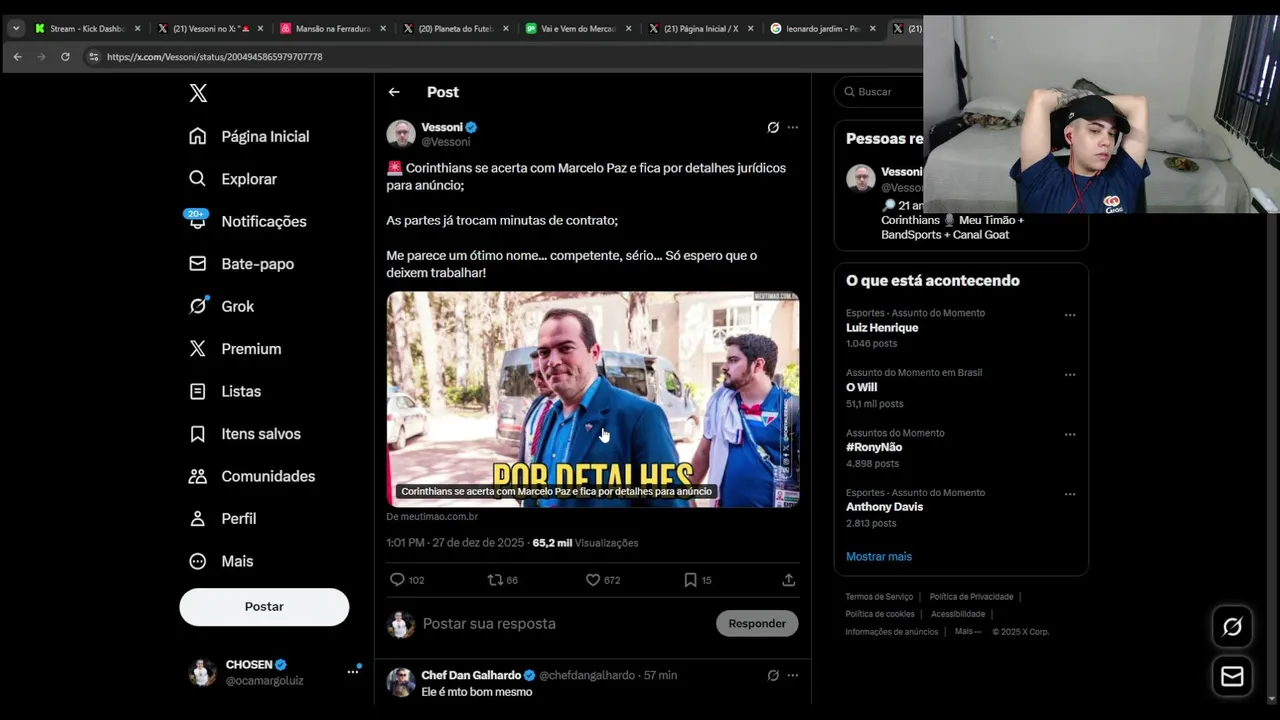
Task: Click Vessoni avatar on the post
Action: click(x=401, y=134)
